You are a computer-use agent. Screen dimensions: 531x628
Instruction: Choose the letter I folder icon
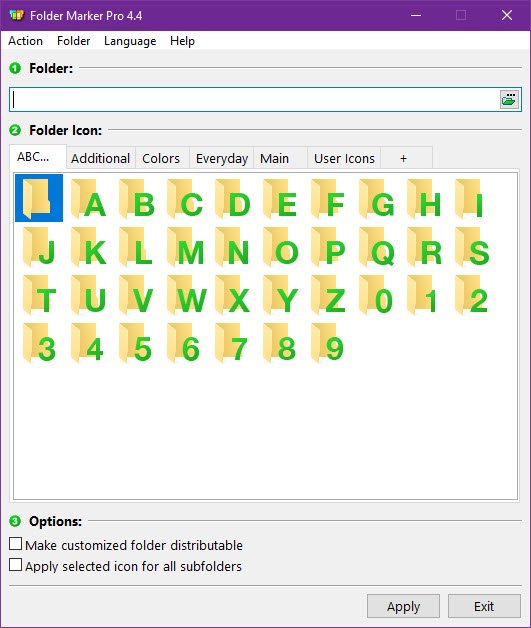(x=471, y=198)
